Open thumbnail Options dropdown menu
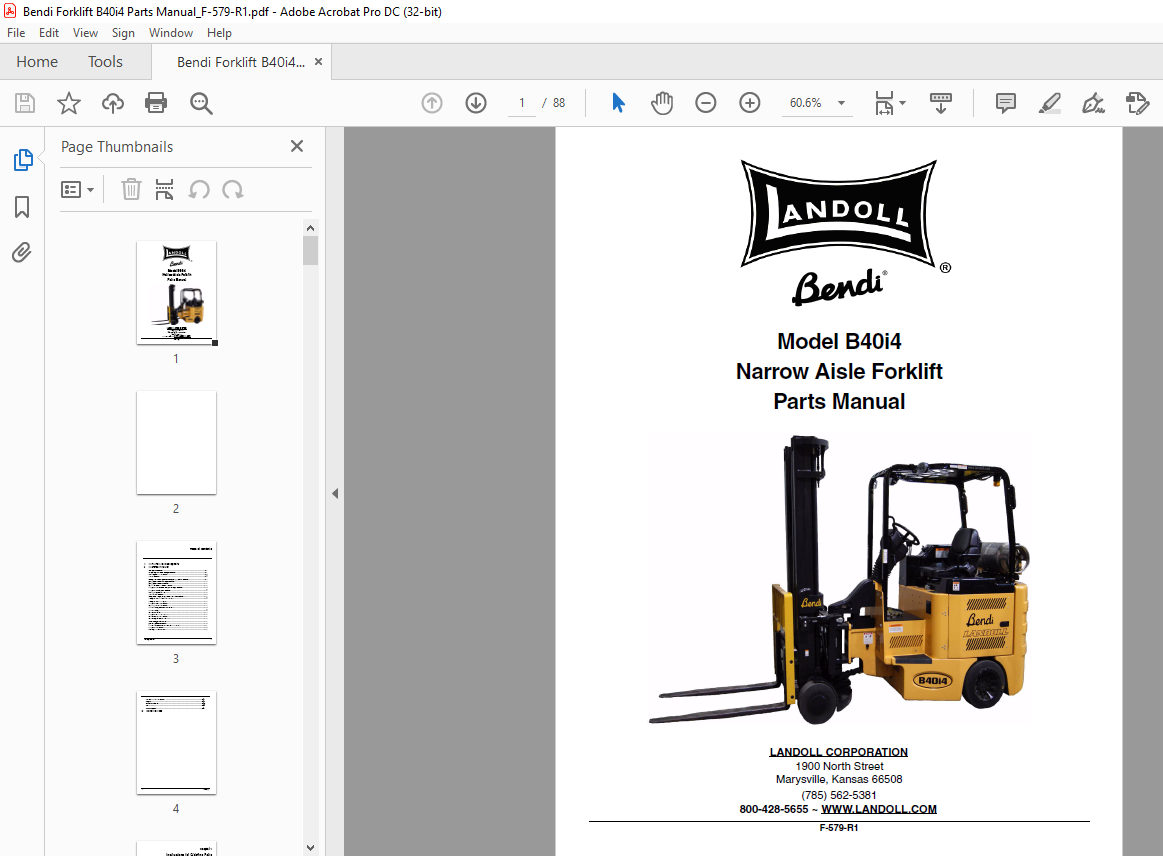1163x856 pixels. tap(77, 190)
